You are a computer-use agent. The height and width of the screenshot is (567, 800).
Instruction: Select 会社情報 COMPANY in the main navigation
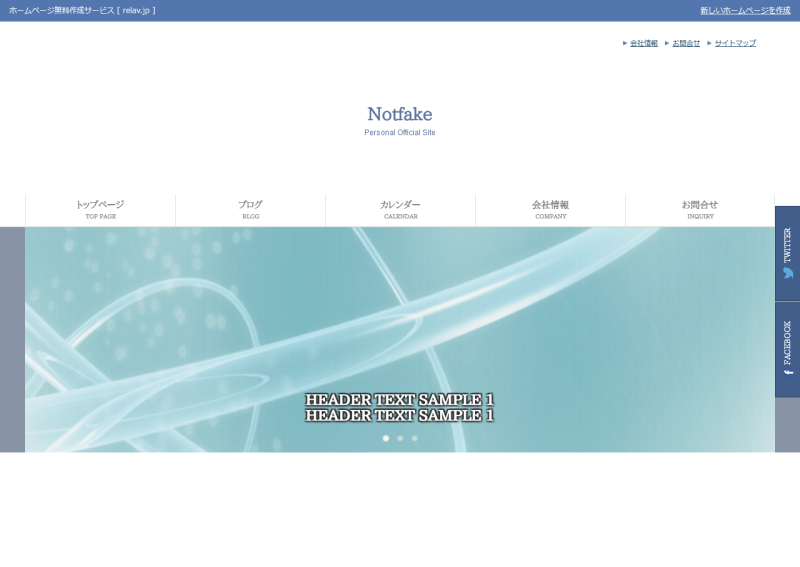point(550,209)
